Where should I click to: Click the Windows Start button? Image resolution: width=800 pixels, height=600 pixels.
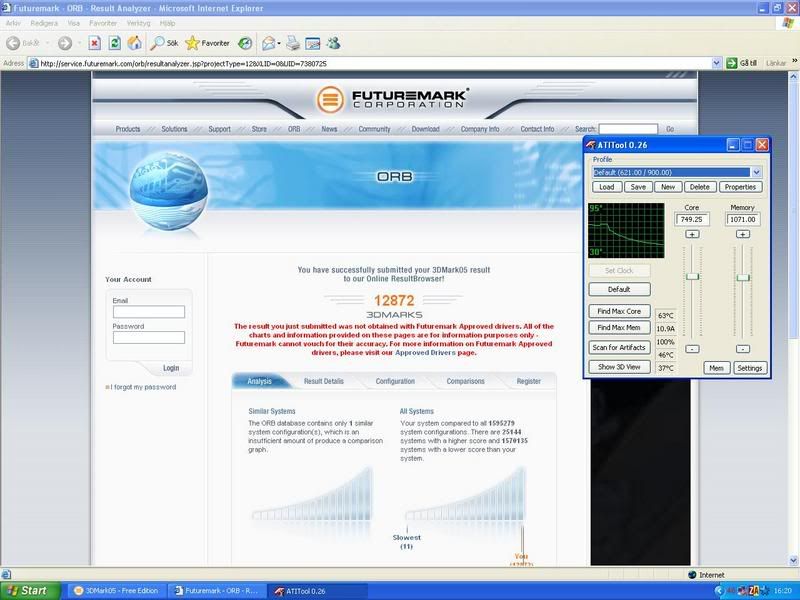pos(31,591)
